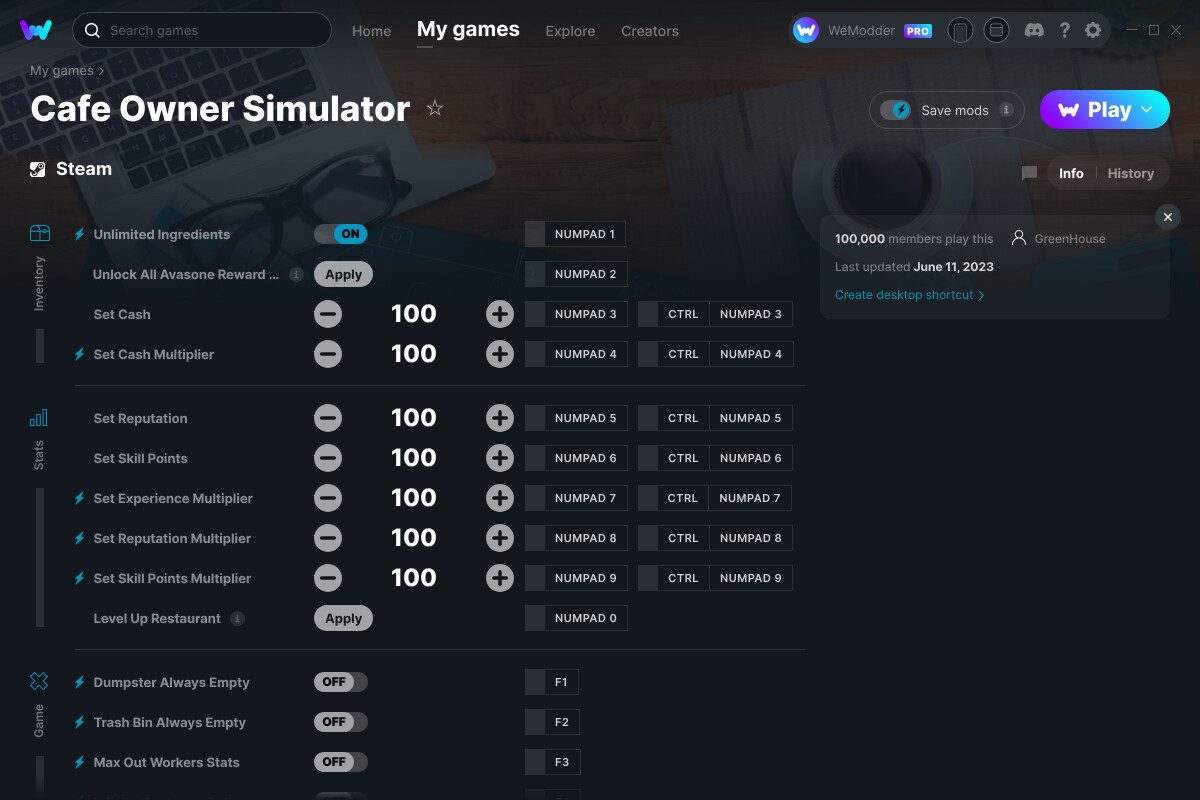Enable Trash Bin Always Empty
Screen dimensions: 1200x800
(341, 722)
